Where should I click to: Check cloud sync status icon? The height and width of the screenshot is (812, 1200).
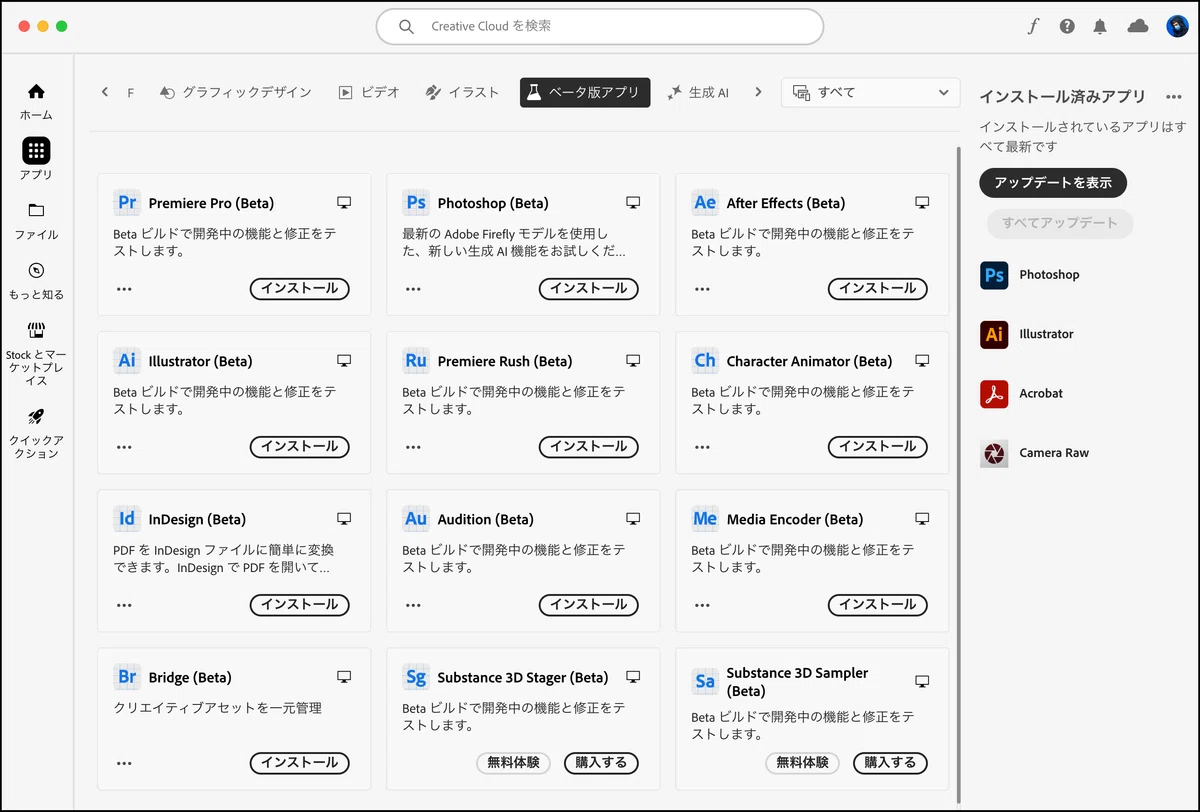point(1138,27)
